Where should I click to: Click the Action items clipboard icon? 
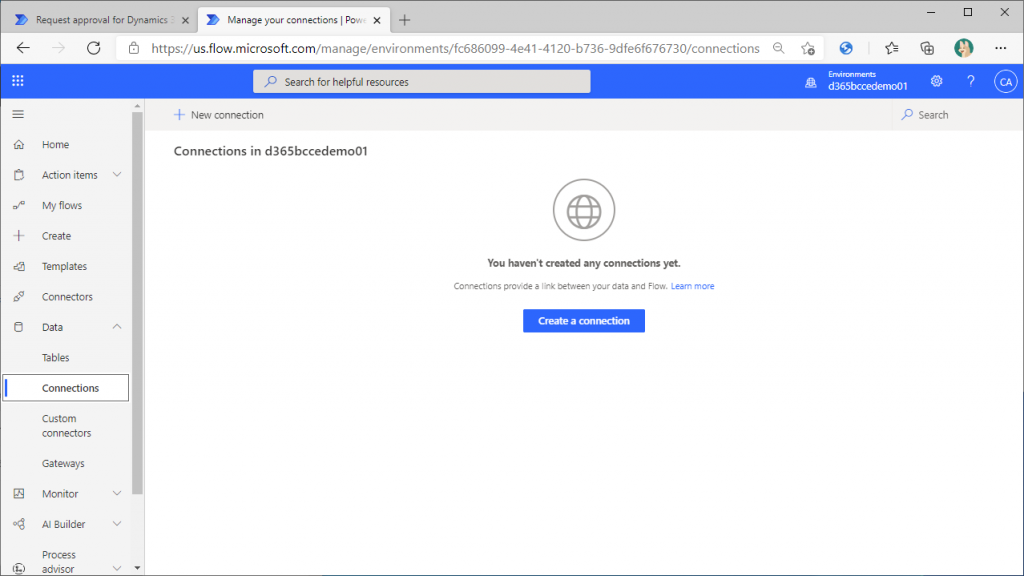click(19, 174)
